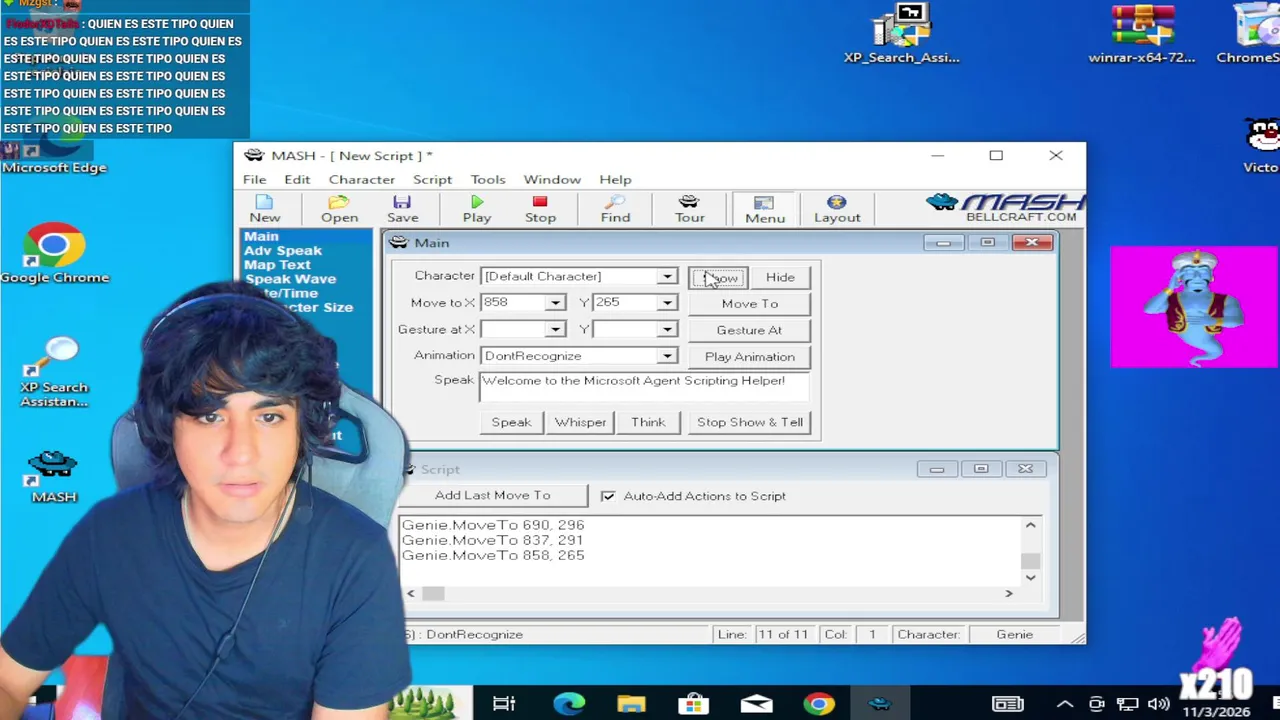Open Mail app from the taskbar
The image size is (1280, 720).
[756, 704]
